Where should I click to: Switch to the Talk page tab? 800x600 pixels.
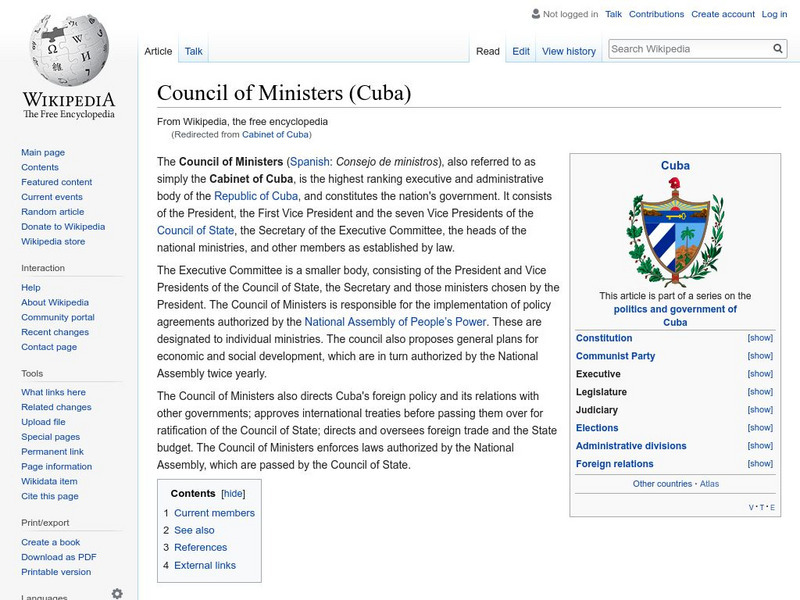coord(193,51)
